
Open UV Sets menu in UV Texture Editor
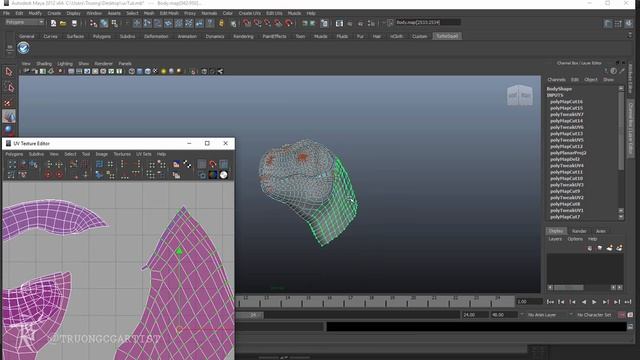[144, 154]
